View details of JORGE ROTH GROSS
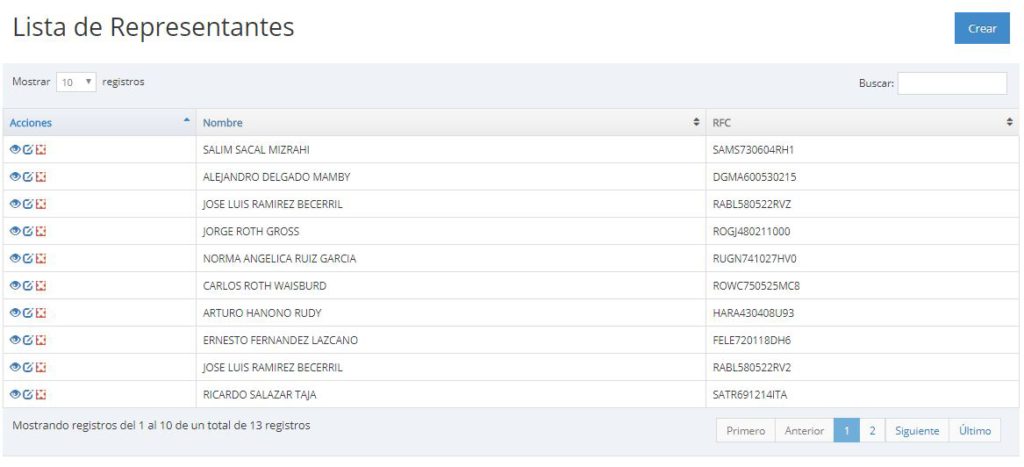This screenshot has width=1024, height=467. pos(15,231)
